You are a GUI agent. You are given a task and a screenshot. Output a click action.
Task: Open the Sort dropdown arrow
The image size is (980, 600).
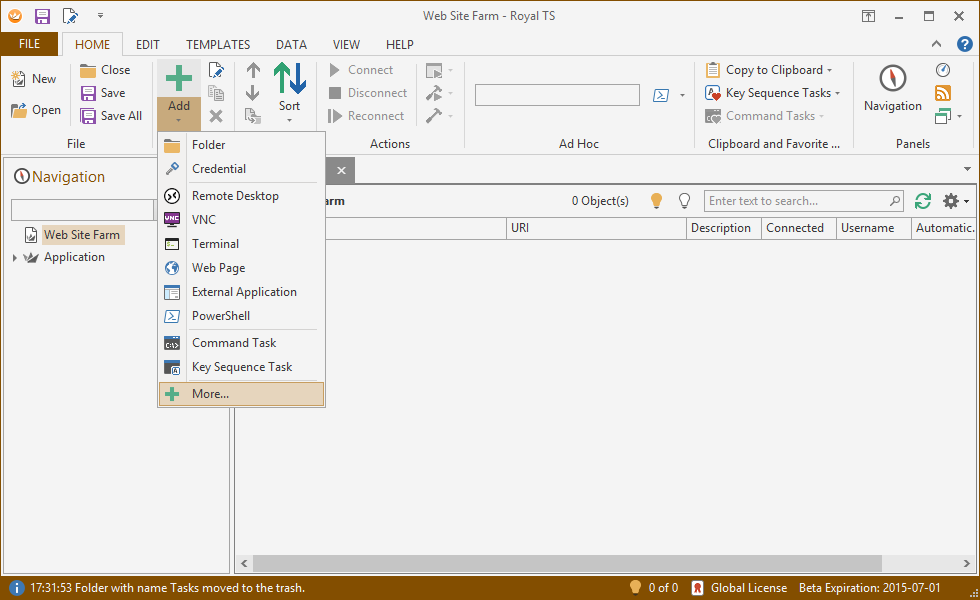289,119
